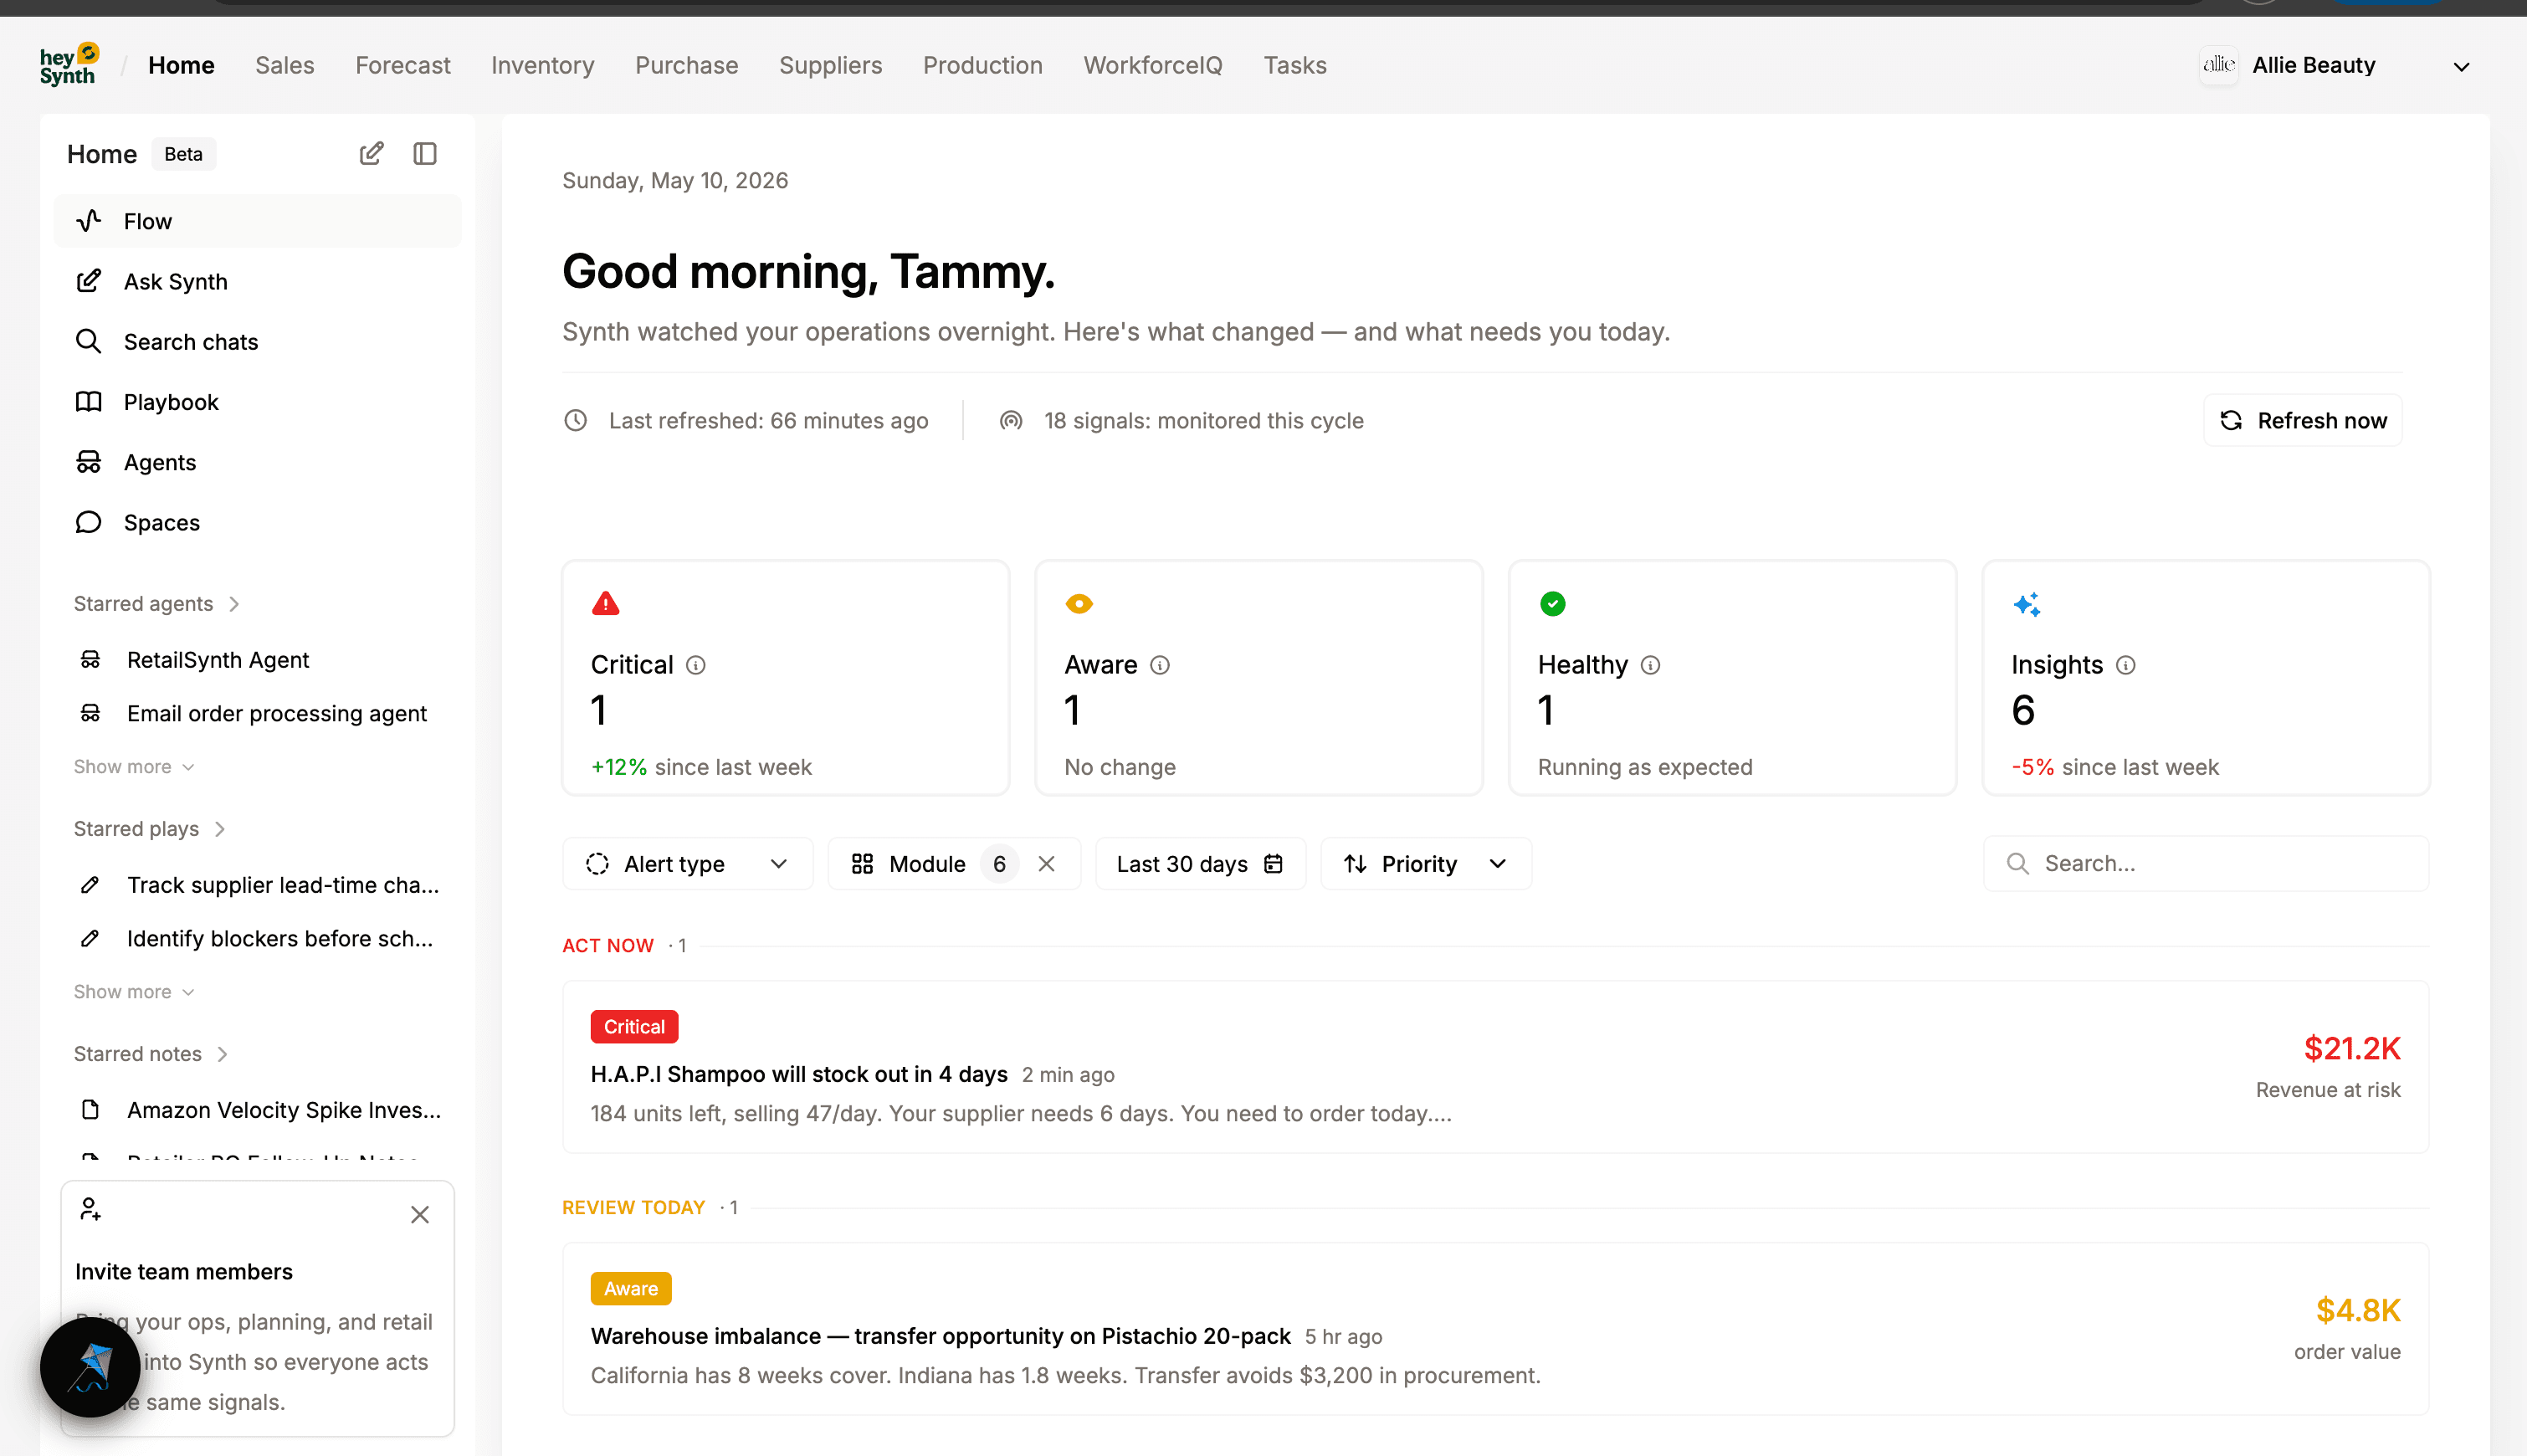
Task: Click the heySynth logo
Action: click(69, 65)
